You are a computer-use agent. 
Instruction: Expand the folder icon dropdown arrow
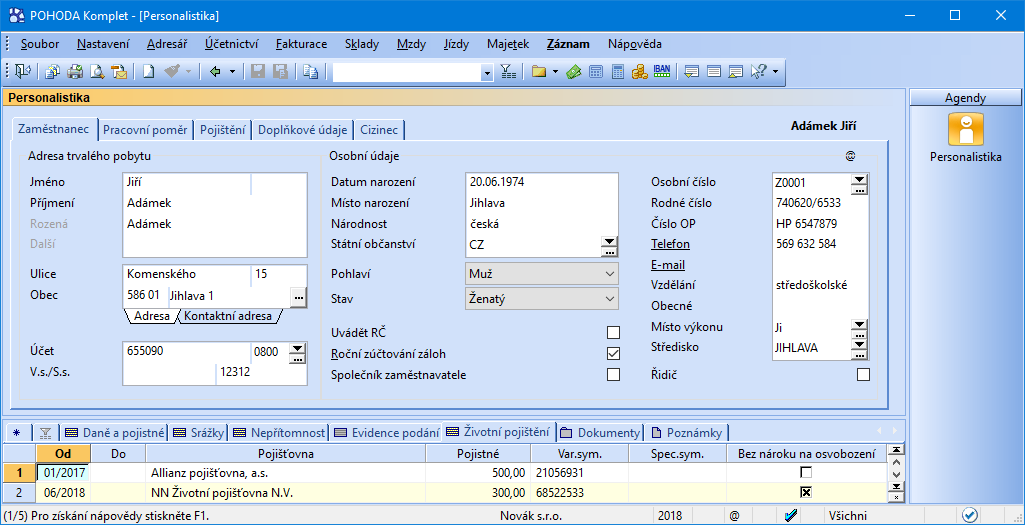point(555,72)
